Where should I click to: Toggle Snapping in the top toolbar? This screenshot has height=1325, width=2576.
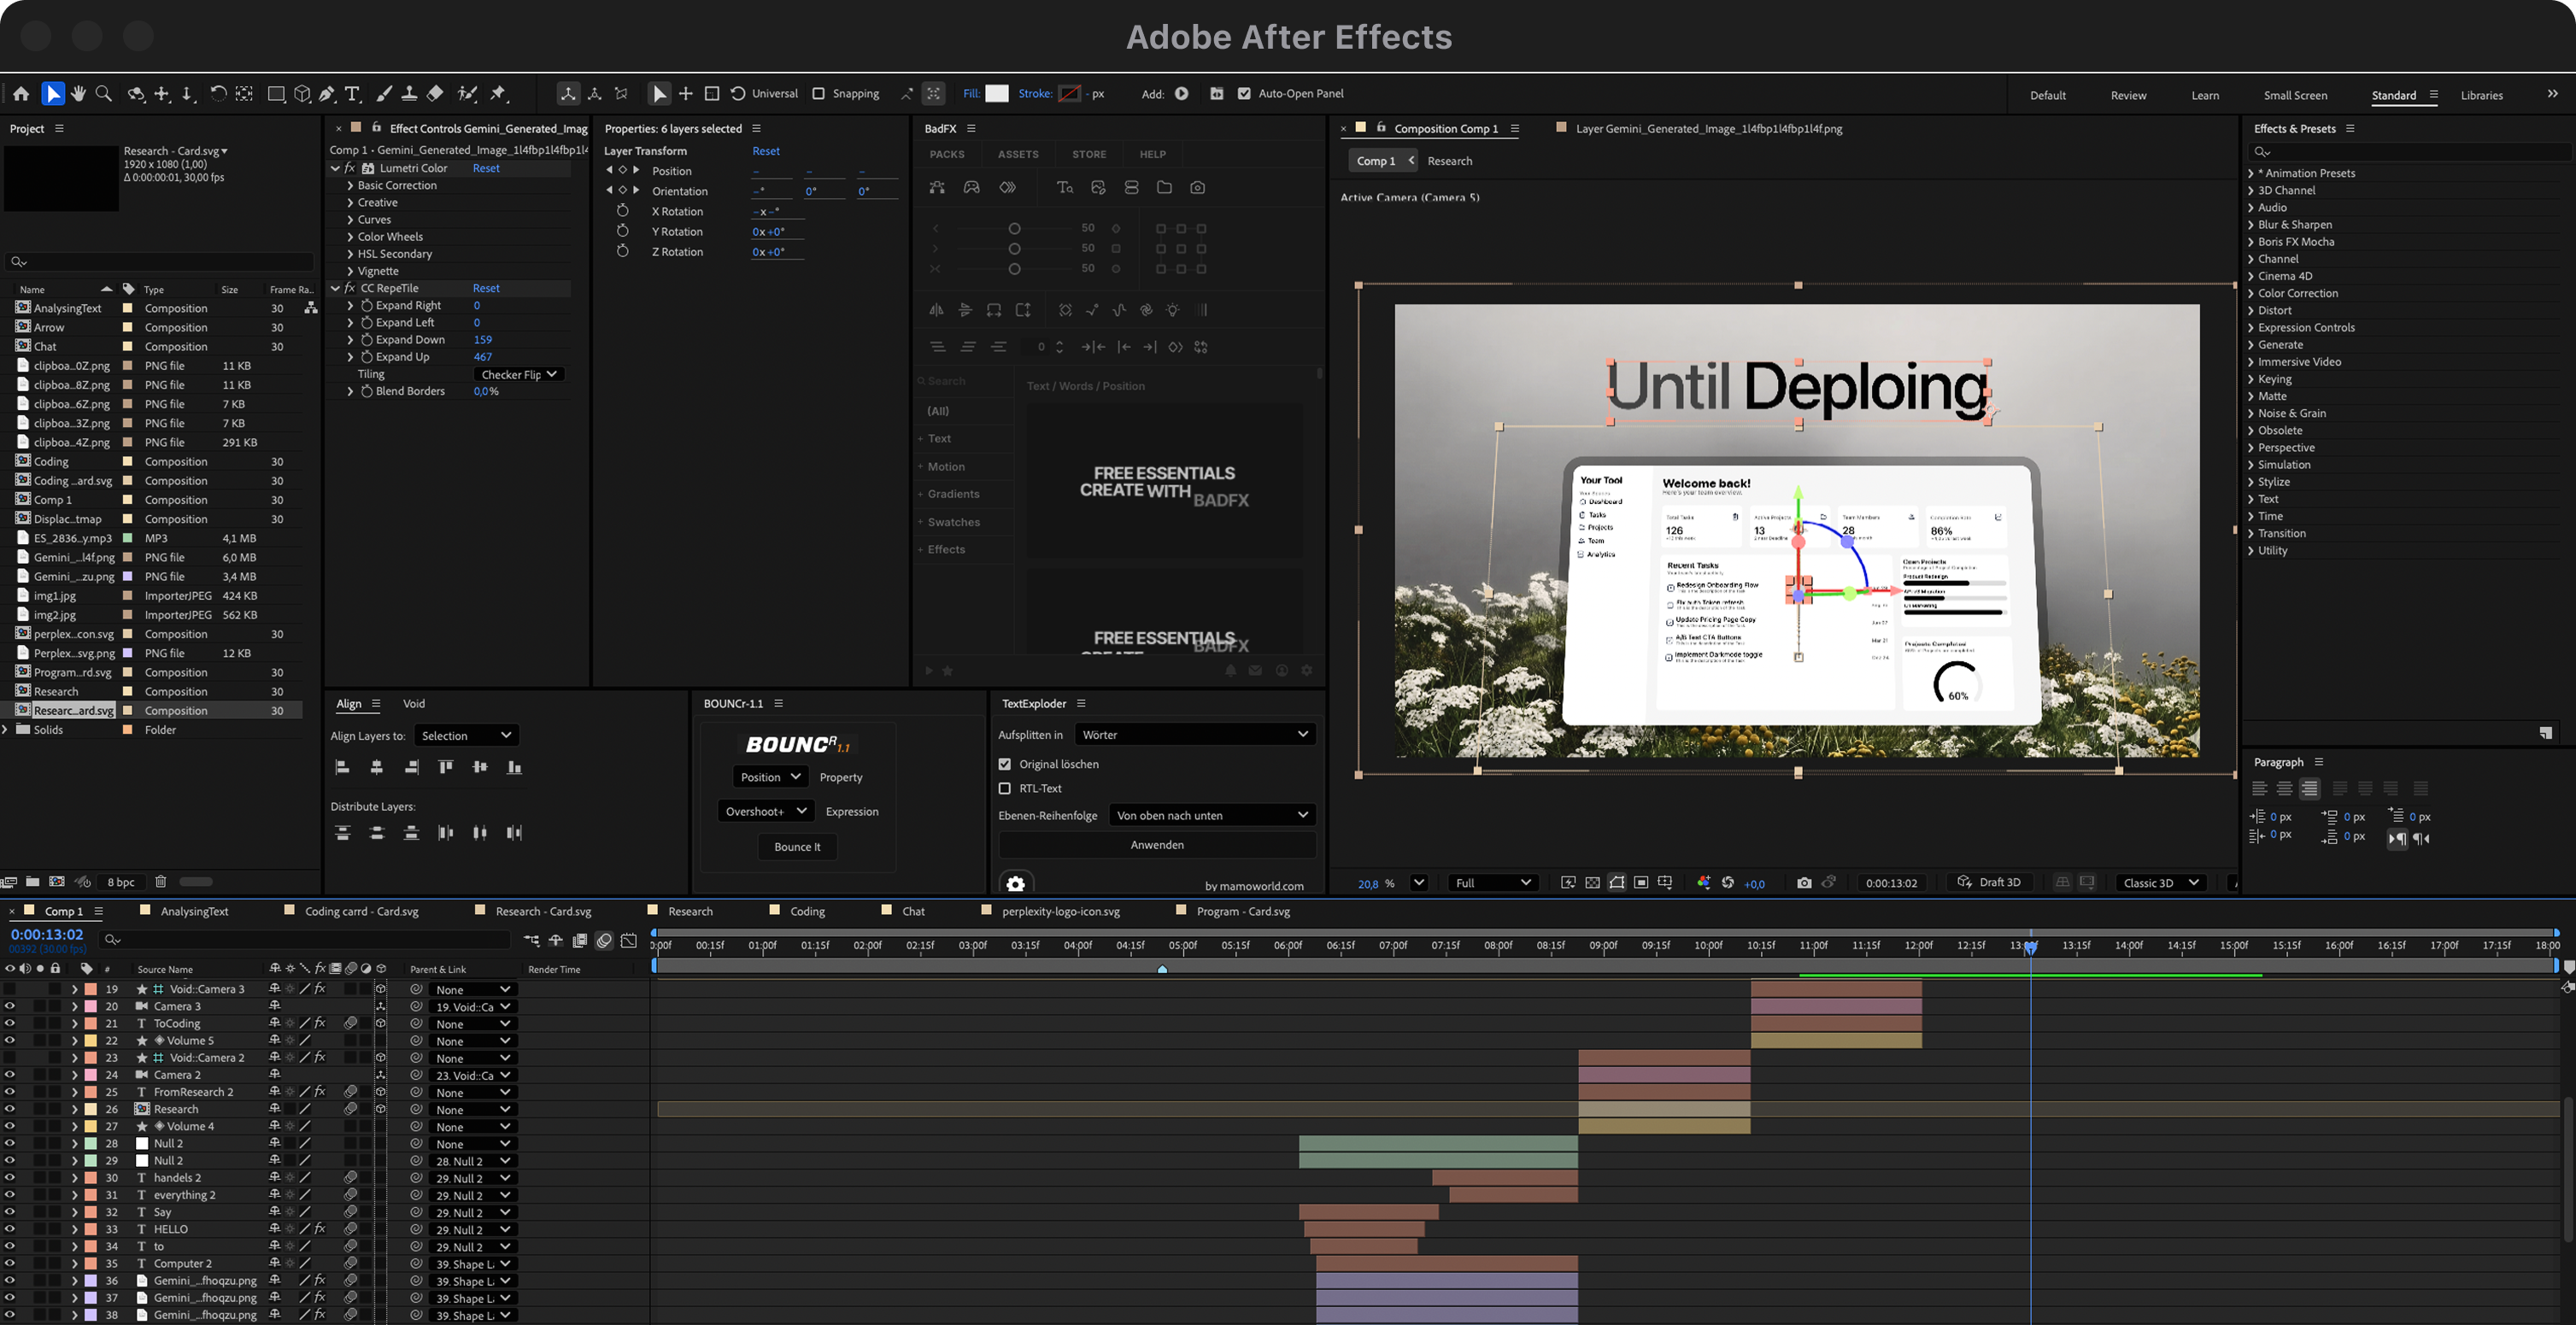coord(819,93)
